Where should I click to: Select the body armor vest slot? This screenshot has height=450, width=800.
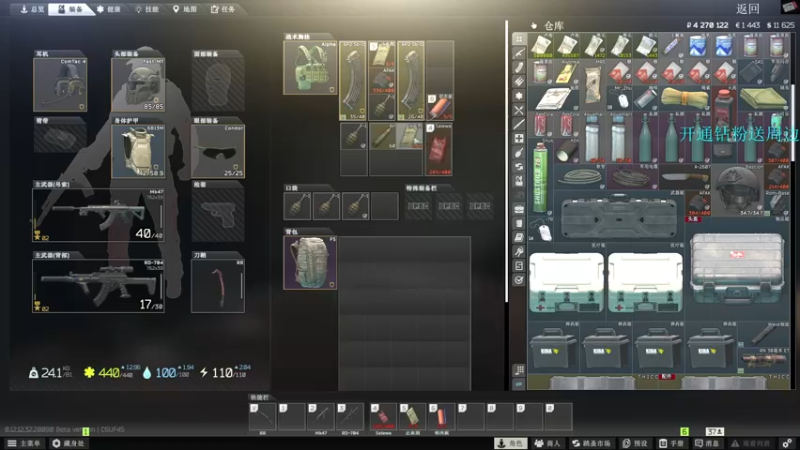(138, 151)
